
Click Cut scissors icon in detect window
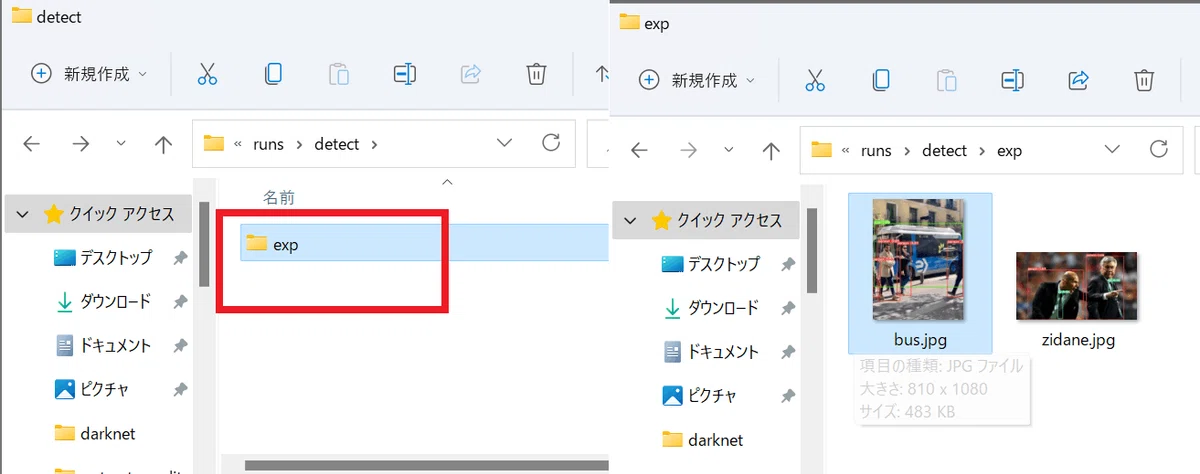pos(207,74)
